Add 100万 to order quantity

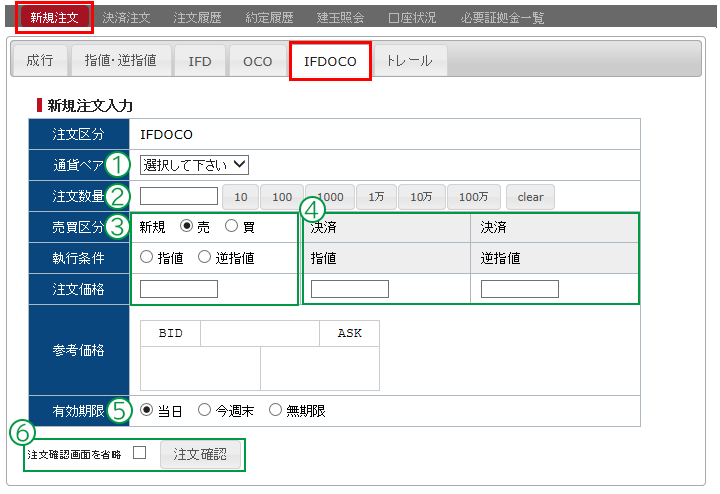[x=473, y=197]
